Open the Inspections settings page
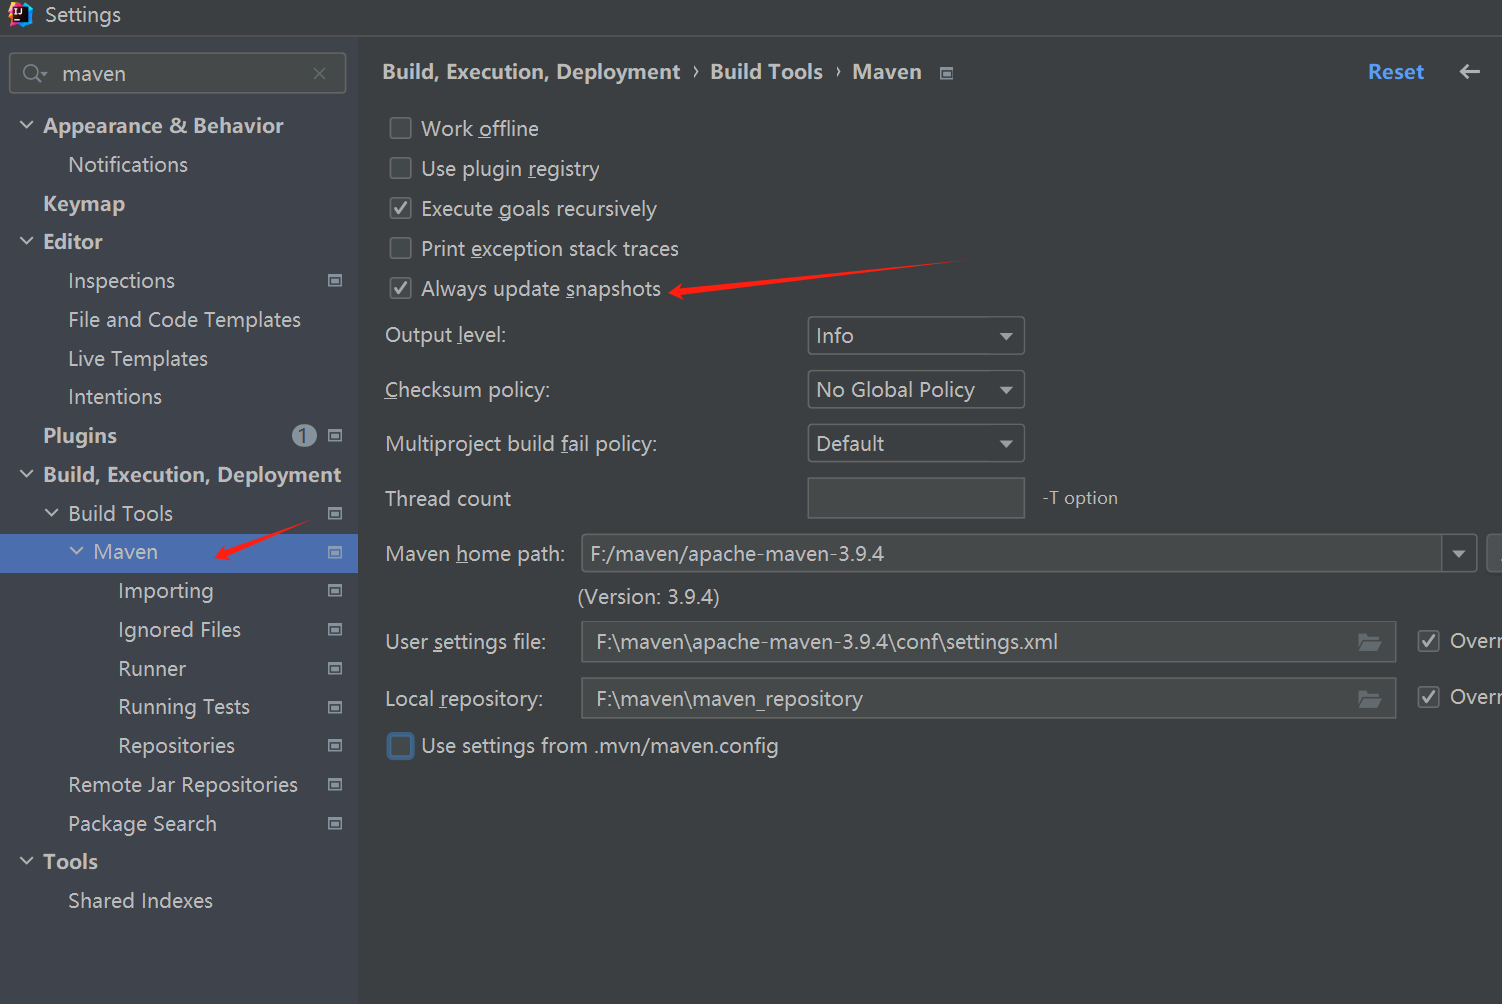This screenshot has height=1004, width=1502. tap(121, 281)
